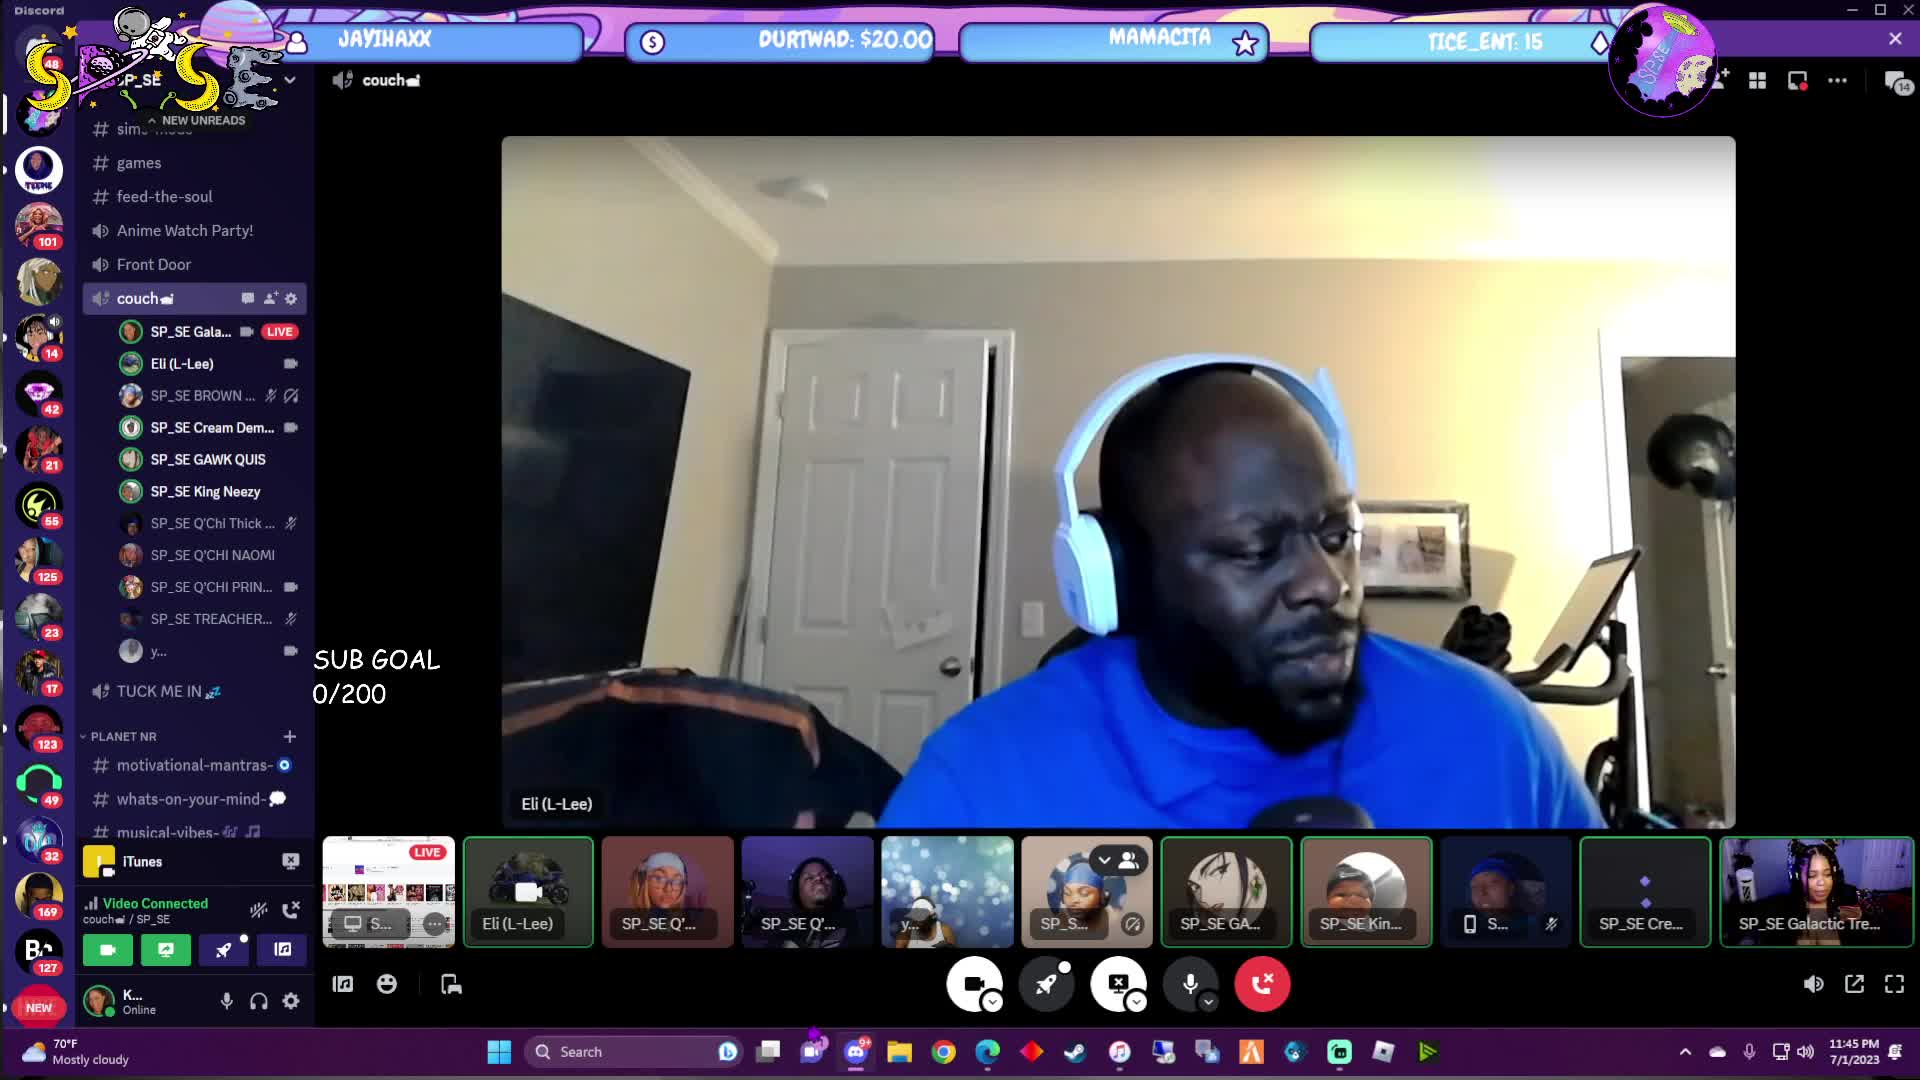The height and width of the screenshot is (1080, 1920).
Task: Focus the SP_SE Galactic Tre... video tile
Action: (1816, 892)
